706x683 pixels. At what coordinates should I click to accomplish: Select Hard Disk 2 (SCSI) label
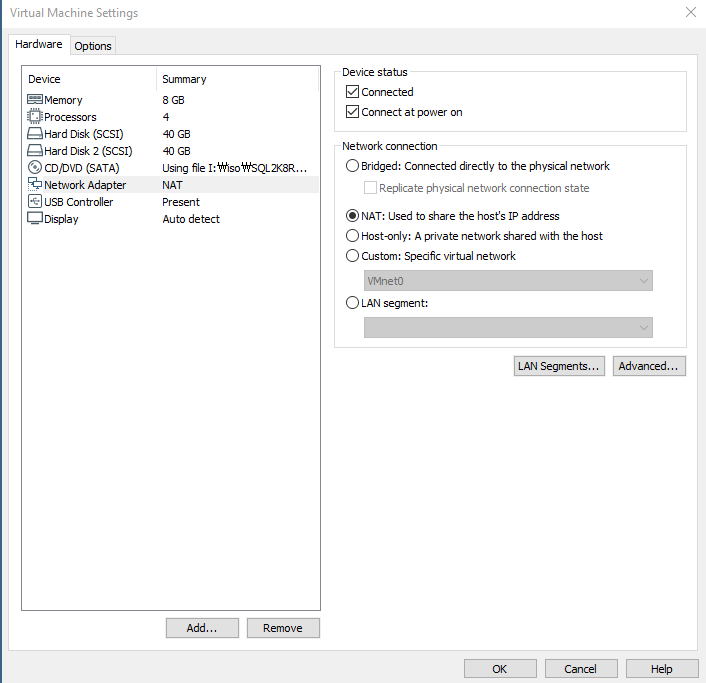coord(88,151)
